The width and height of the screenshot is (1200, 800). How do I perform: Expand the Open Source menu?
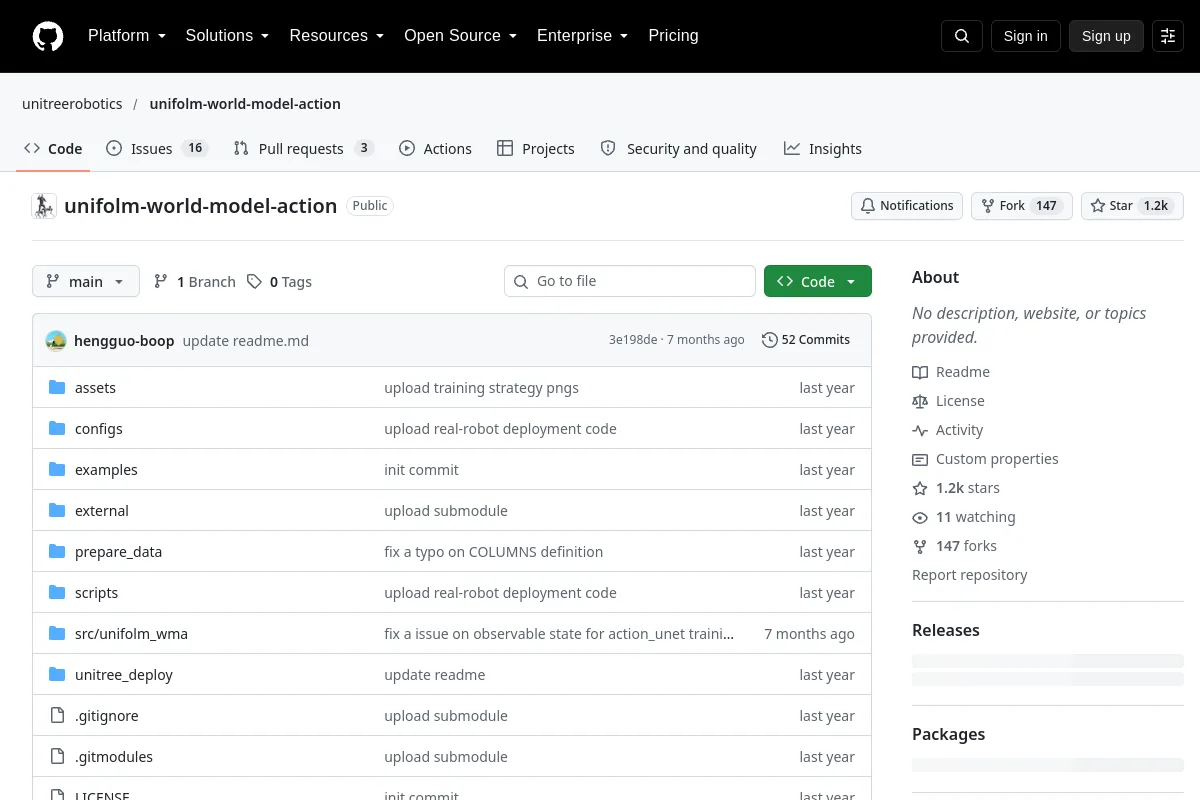click(x=460, y=36)
